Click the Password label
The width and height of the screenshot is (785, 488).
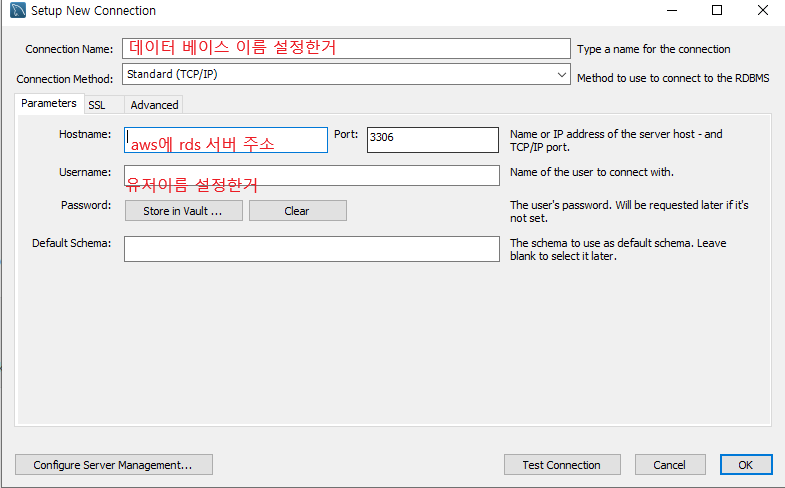86,205
